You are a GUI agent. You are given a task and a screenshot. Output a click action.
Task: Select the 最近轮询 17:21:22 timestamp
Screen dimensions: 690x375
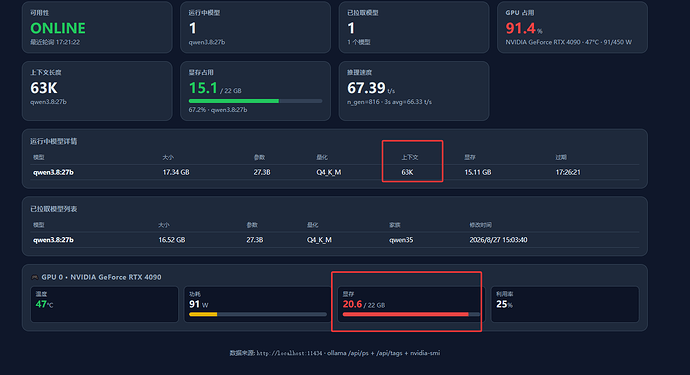pyautogui.click(x=55, y=42)
